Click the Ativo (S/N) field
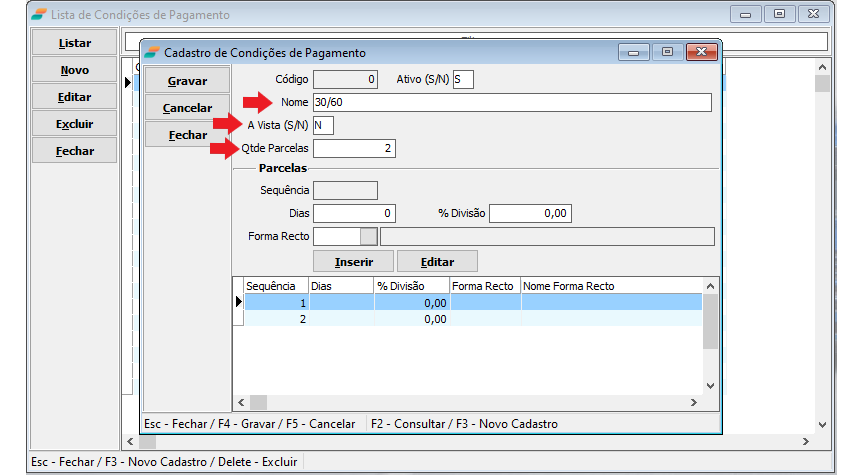This screenshot has height=475, width=862. click(463, 79)
